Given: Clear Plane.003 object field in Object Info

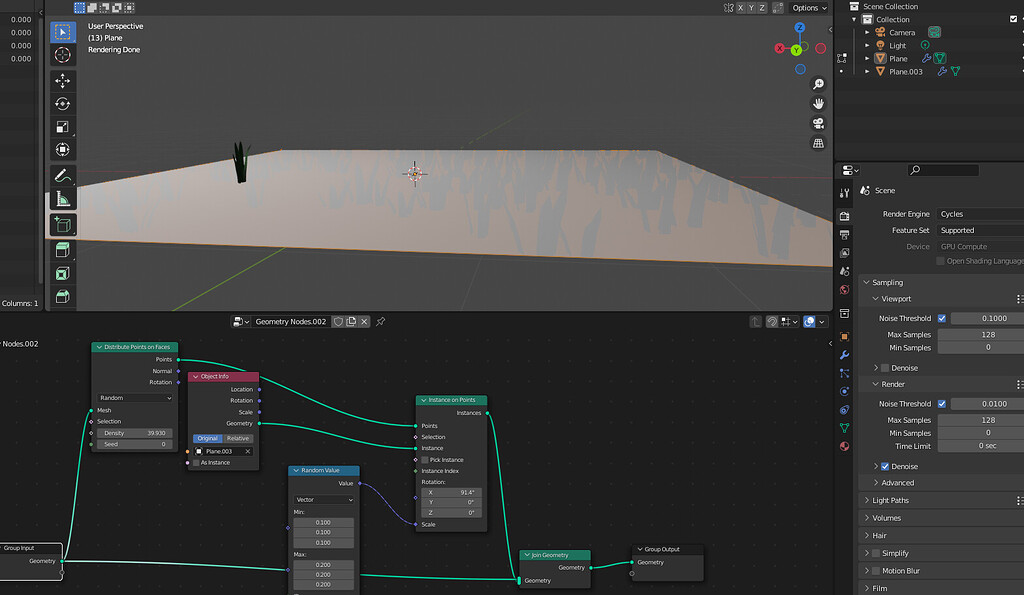Looking at the screenshot, I should (248, 451).
